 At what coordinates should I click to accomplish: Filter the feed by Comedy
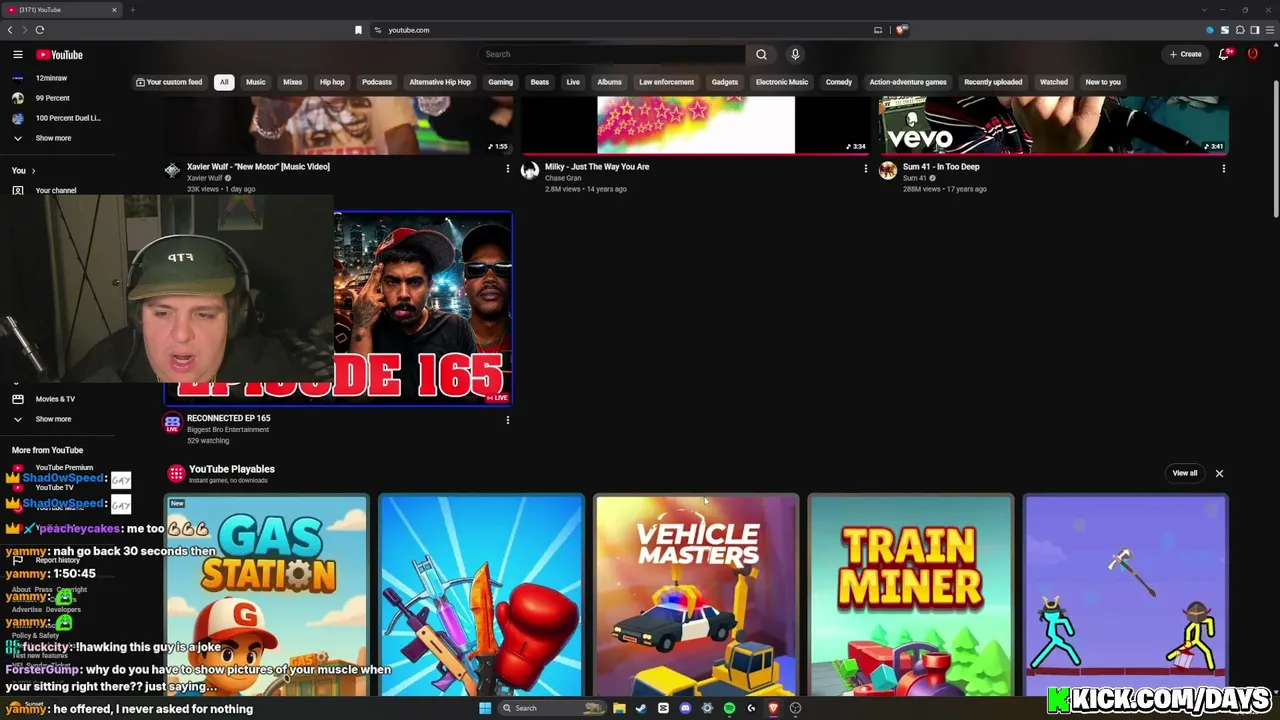pyautogui.click(x=839, y=82)
